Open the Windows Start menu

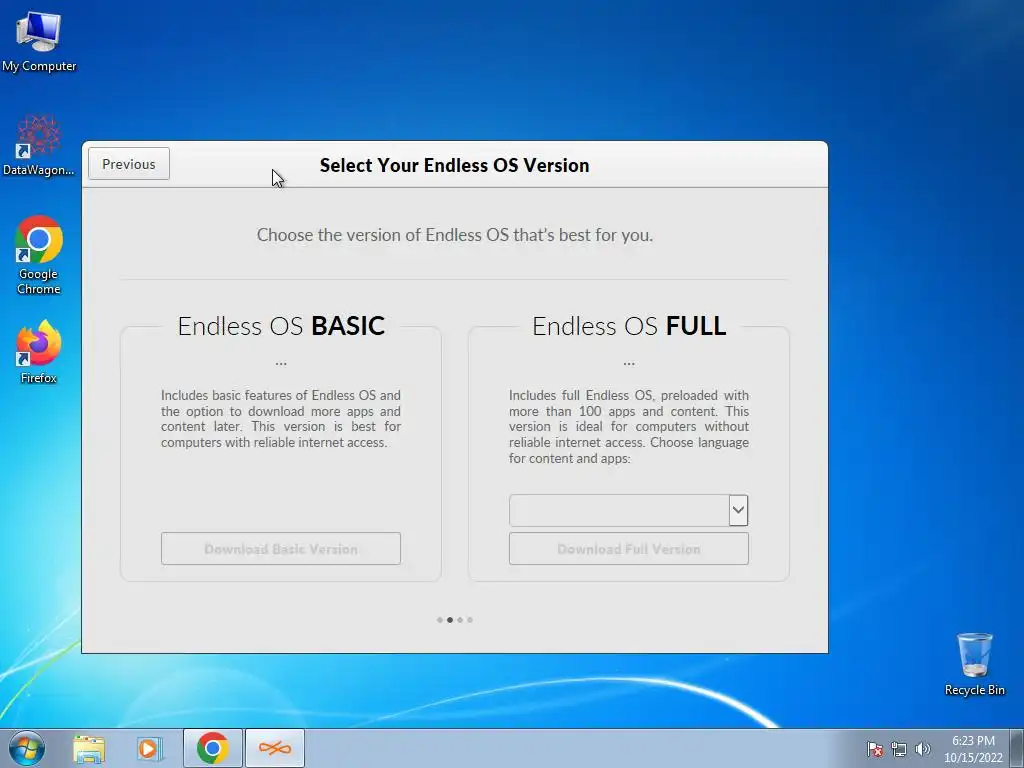pos(27,748)
